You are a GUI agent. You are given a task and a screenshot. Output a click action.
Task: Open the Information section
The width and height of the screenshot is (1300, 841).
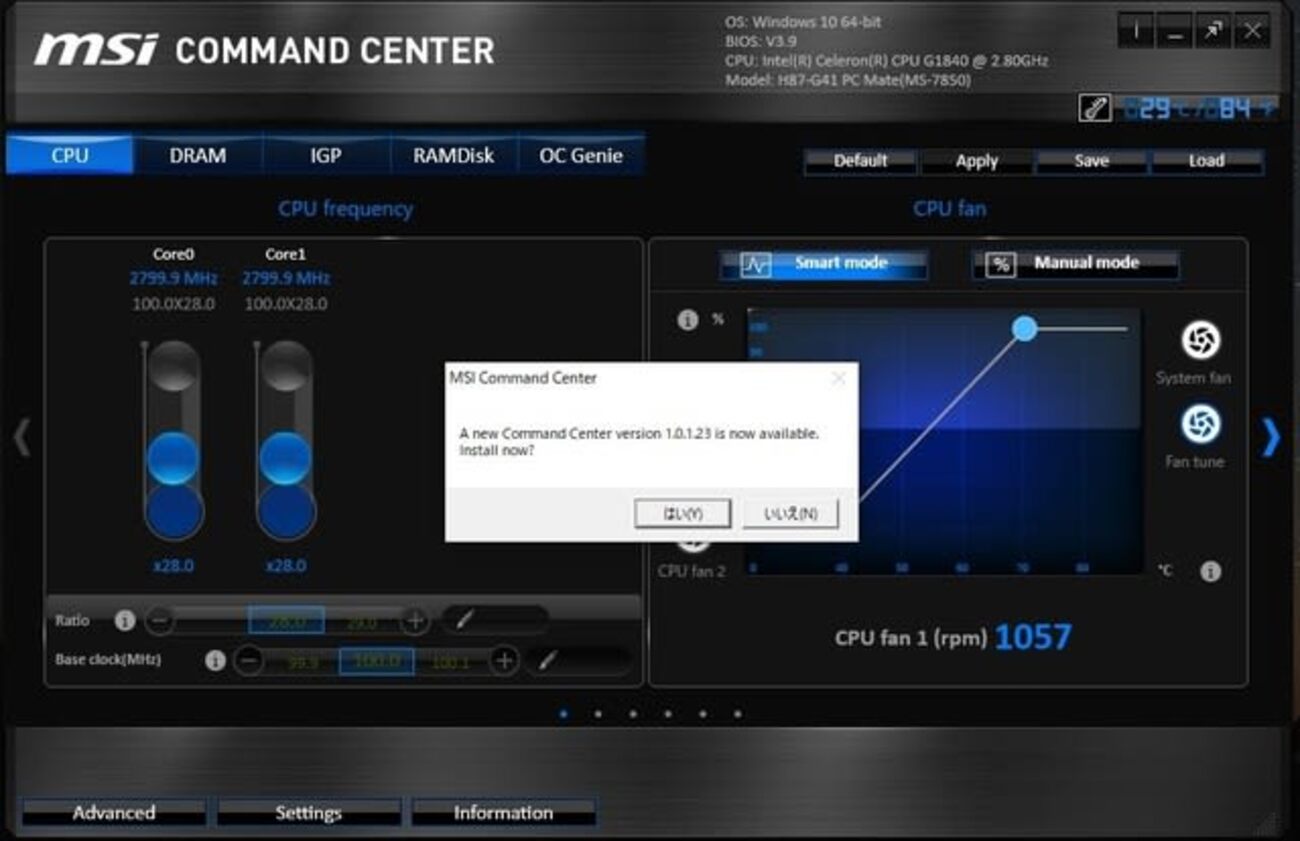[504, 813]
